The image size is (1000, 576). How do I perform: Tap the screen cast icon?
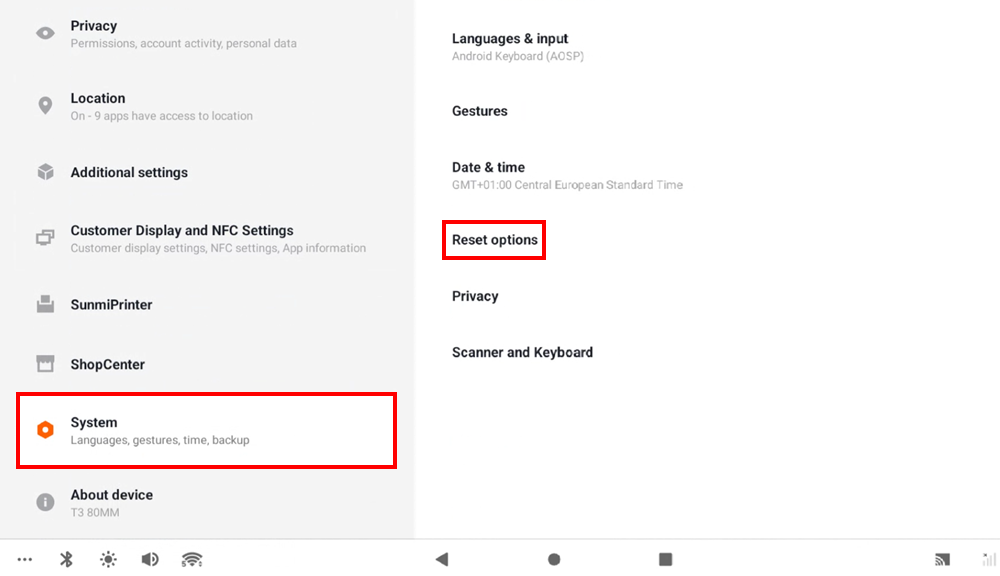tap(942, 559)
